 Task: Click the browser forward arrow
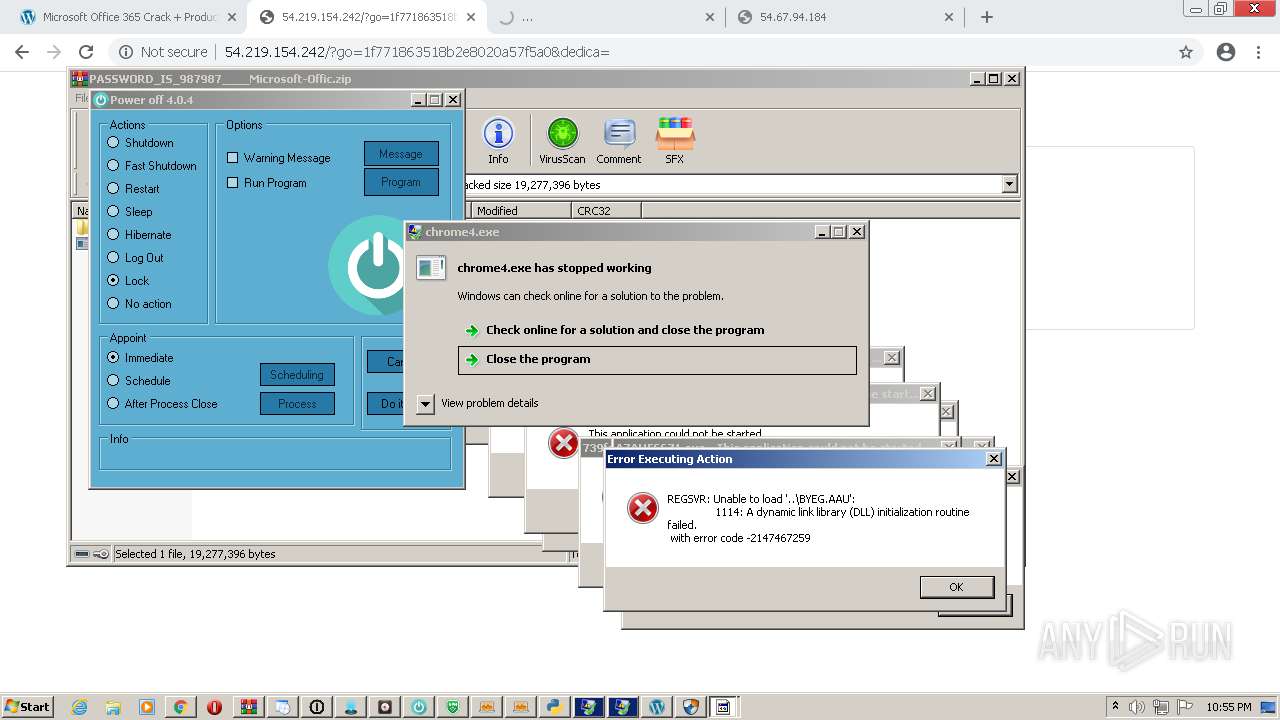pos(54,52)
